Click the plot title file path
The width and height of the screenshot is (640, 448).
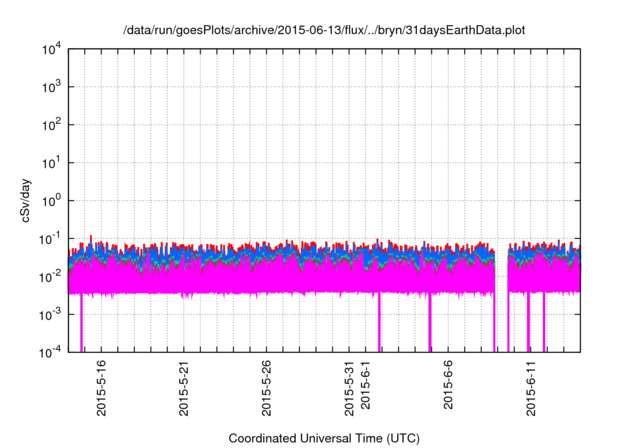tap(324, 30)
